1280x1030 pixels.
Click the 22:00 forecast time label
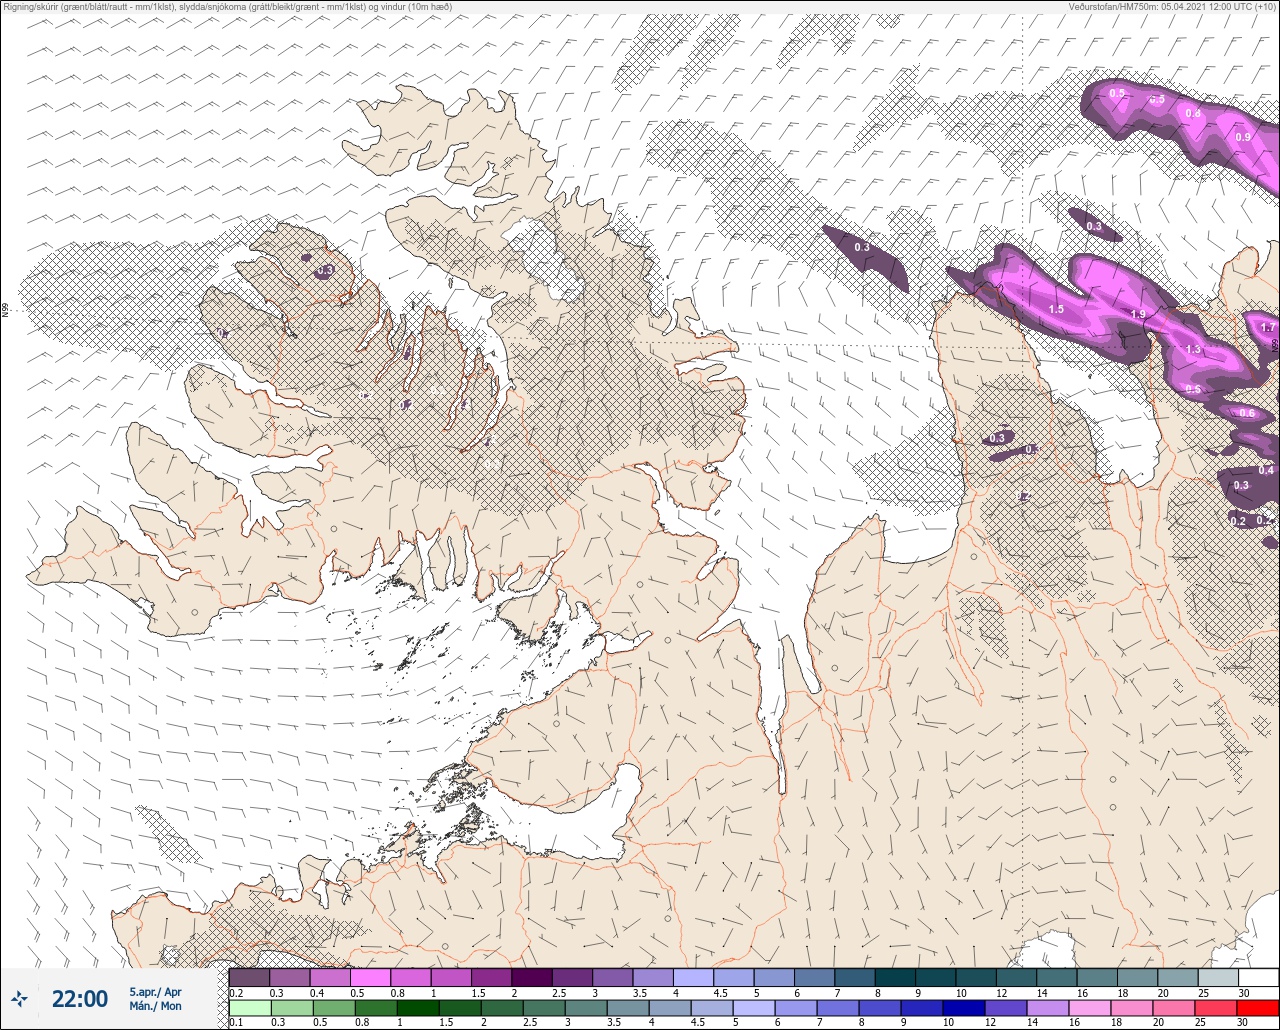coord(80,998)
